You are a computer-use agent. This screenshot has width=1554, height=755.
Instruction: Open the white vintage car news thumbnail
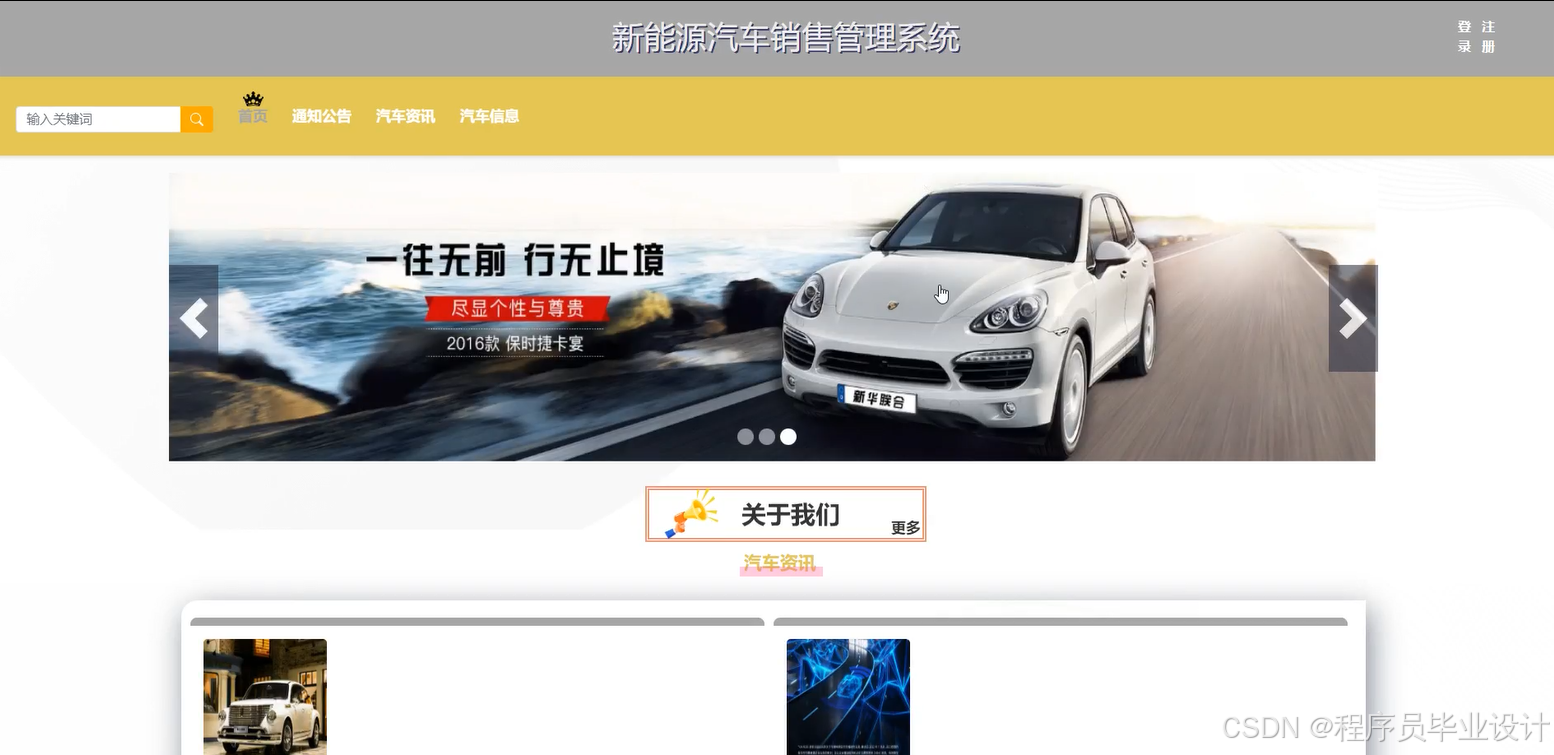pyautogui.click(x=265, y=697)
